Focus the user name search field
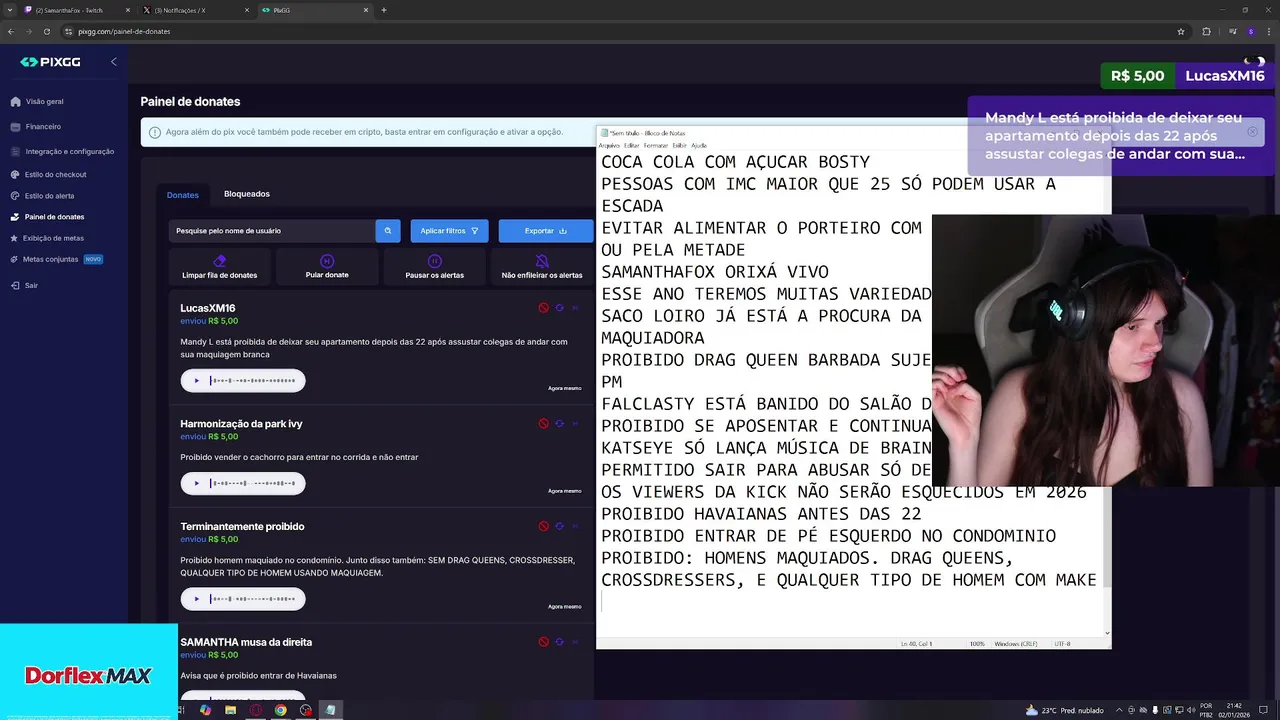This screenshot has width=1280, height=720. [x=271, y=231]
